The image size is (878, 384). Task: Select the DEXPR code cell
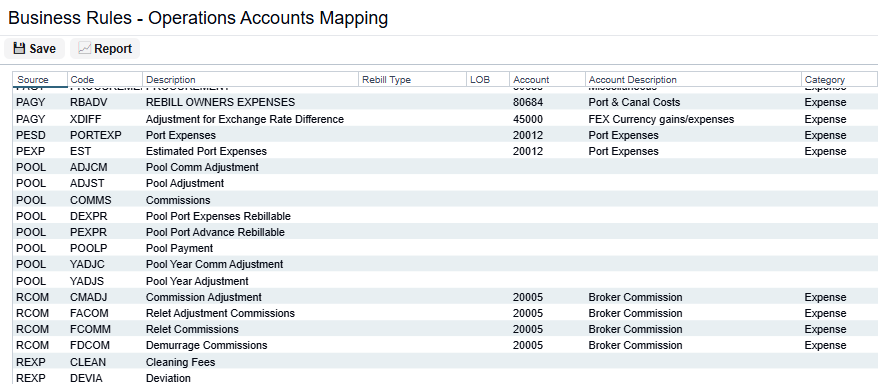(x=88, y=216)
